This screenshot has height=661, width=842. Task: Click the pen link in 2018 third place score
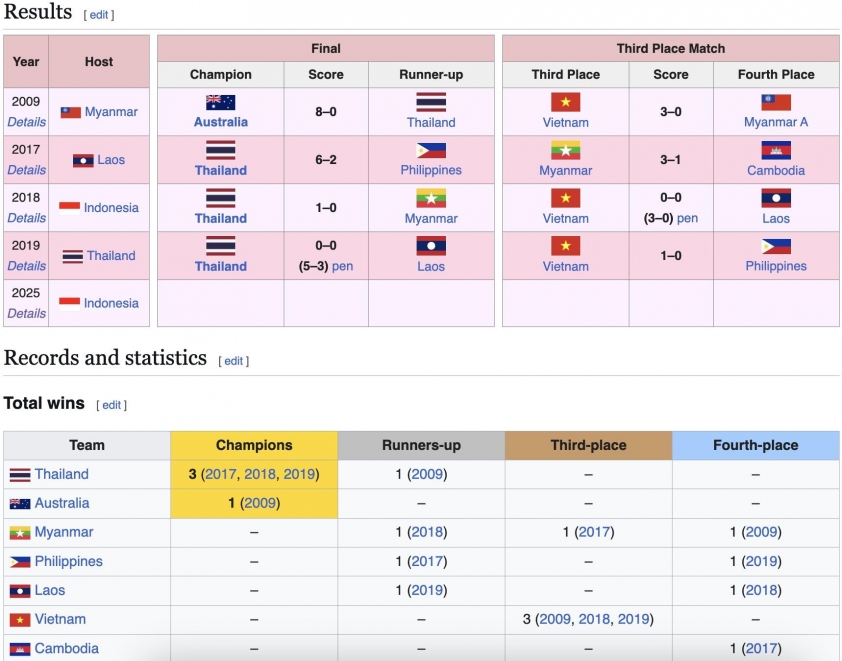[687, 219]
